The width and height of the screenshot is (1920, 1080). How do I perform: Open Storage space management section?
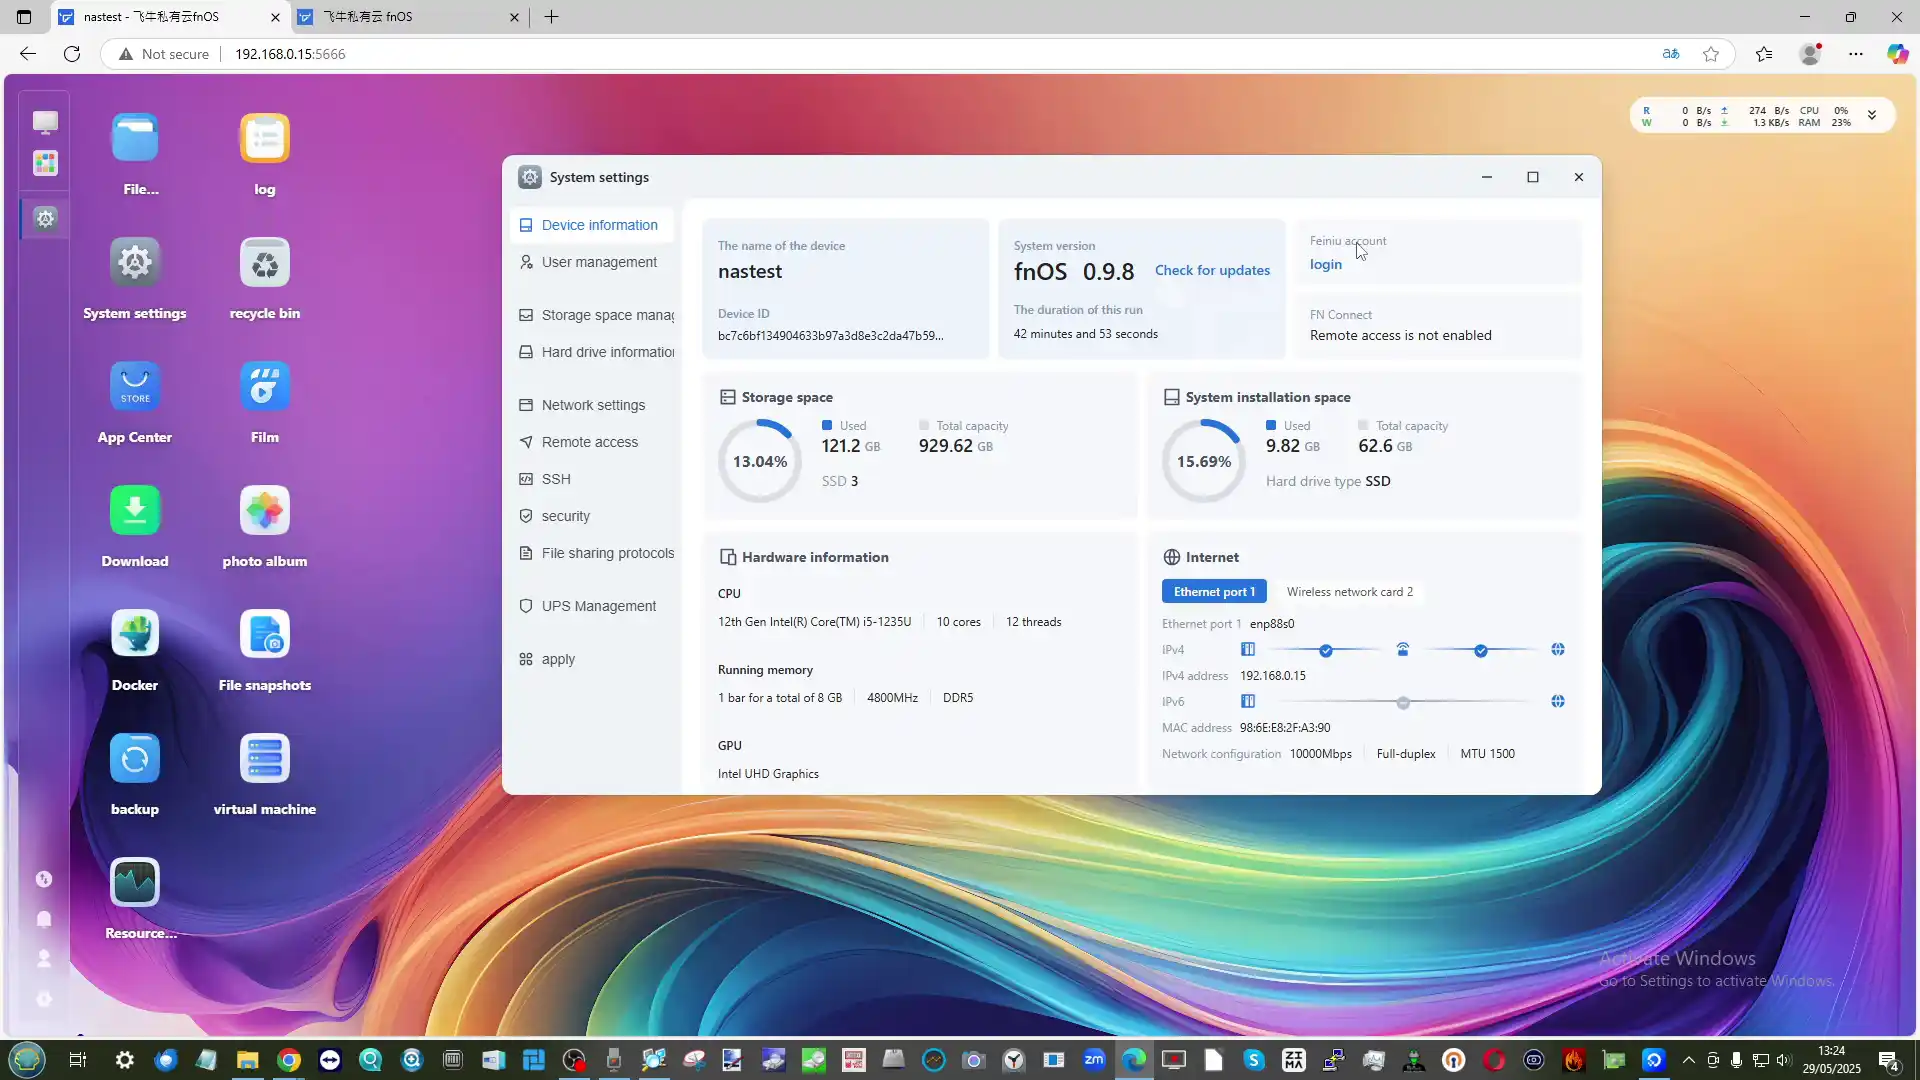[x=592, y=315]
